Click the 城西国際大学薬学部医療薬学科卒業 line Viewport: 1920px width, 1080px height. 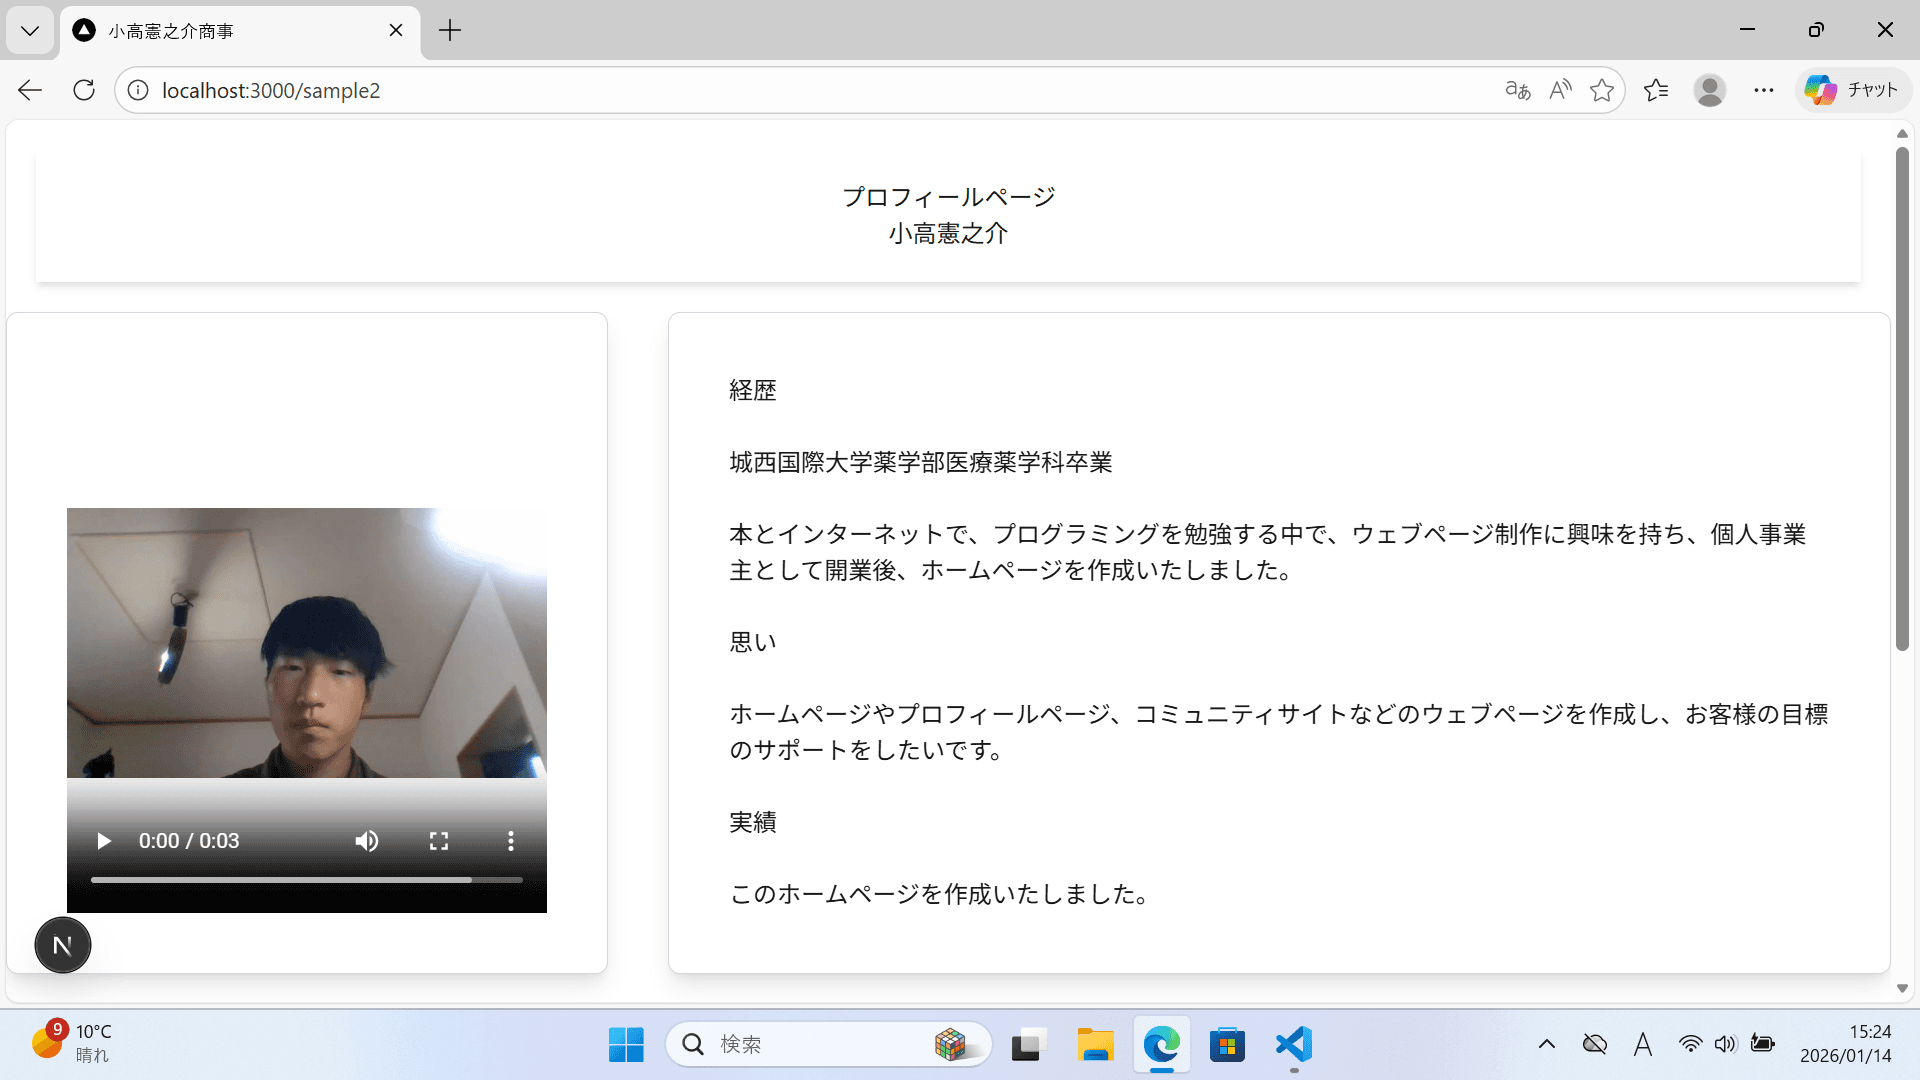click(921, 462)
